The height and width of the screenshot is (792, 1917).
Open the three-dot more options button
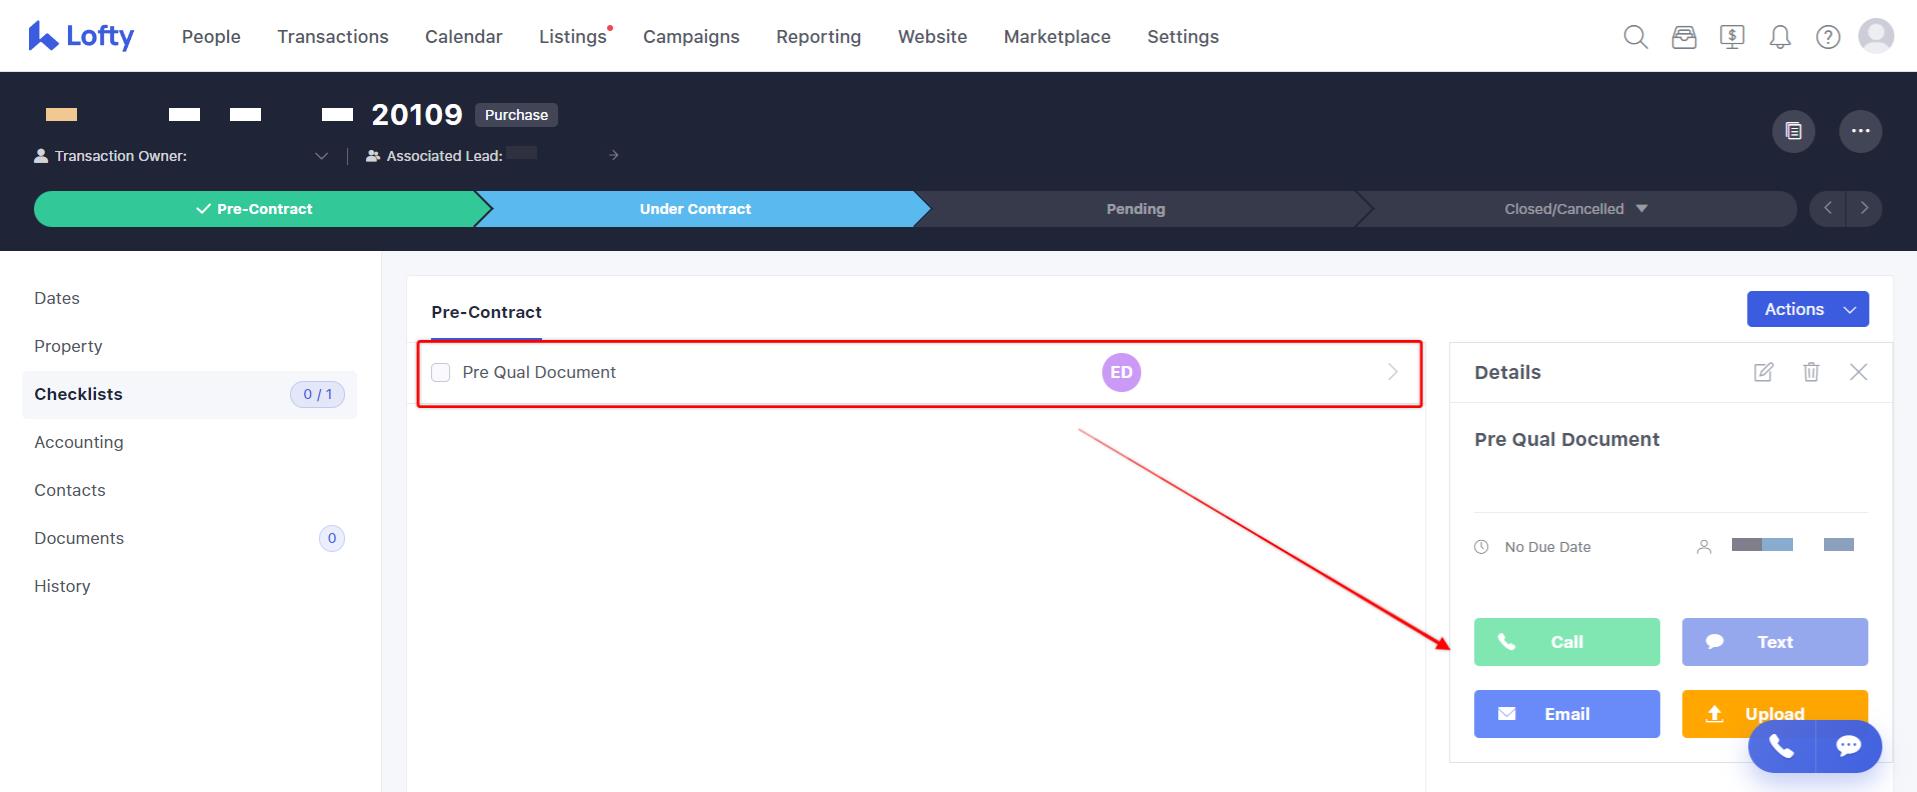coord(1861,131)
